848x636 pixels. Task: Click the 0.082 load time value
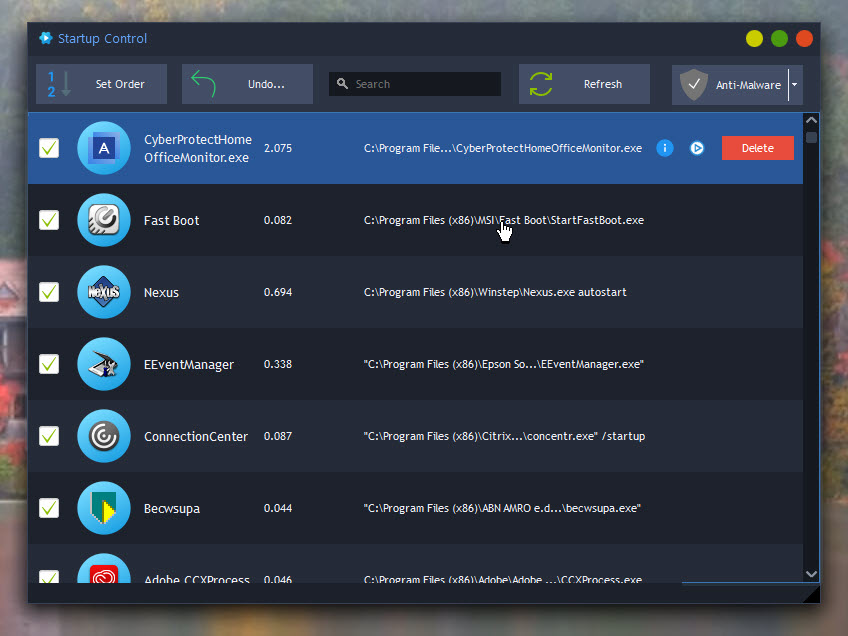[278, 220]
